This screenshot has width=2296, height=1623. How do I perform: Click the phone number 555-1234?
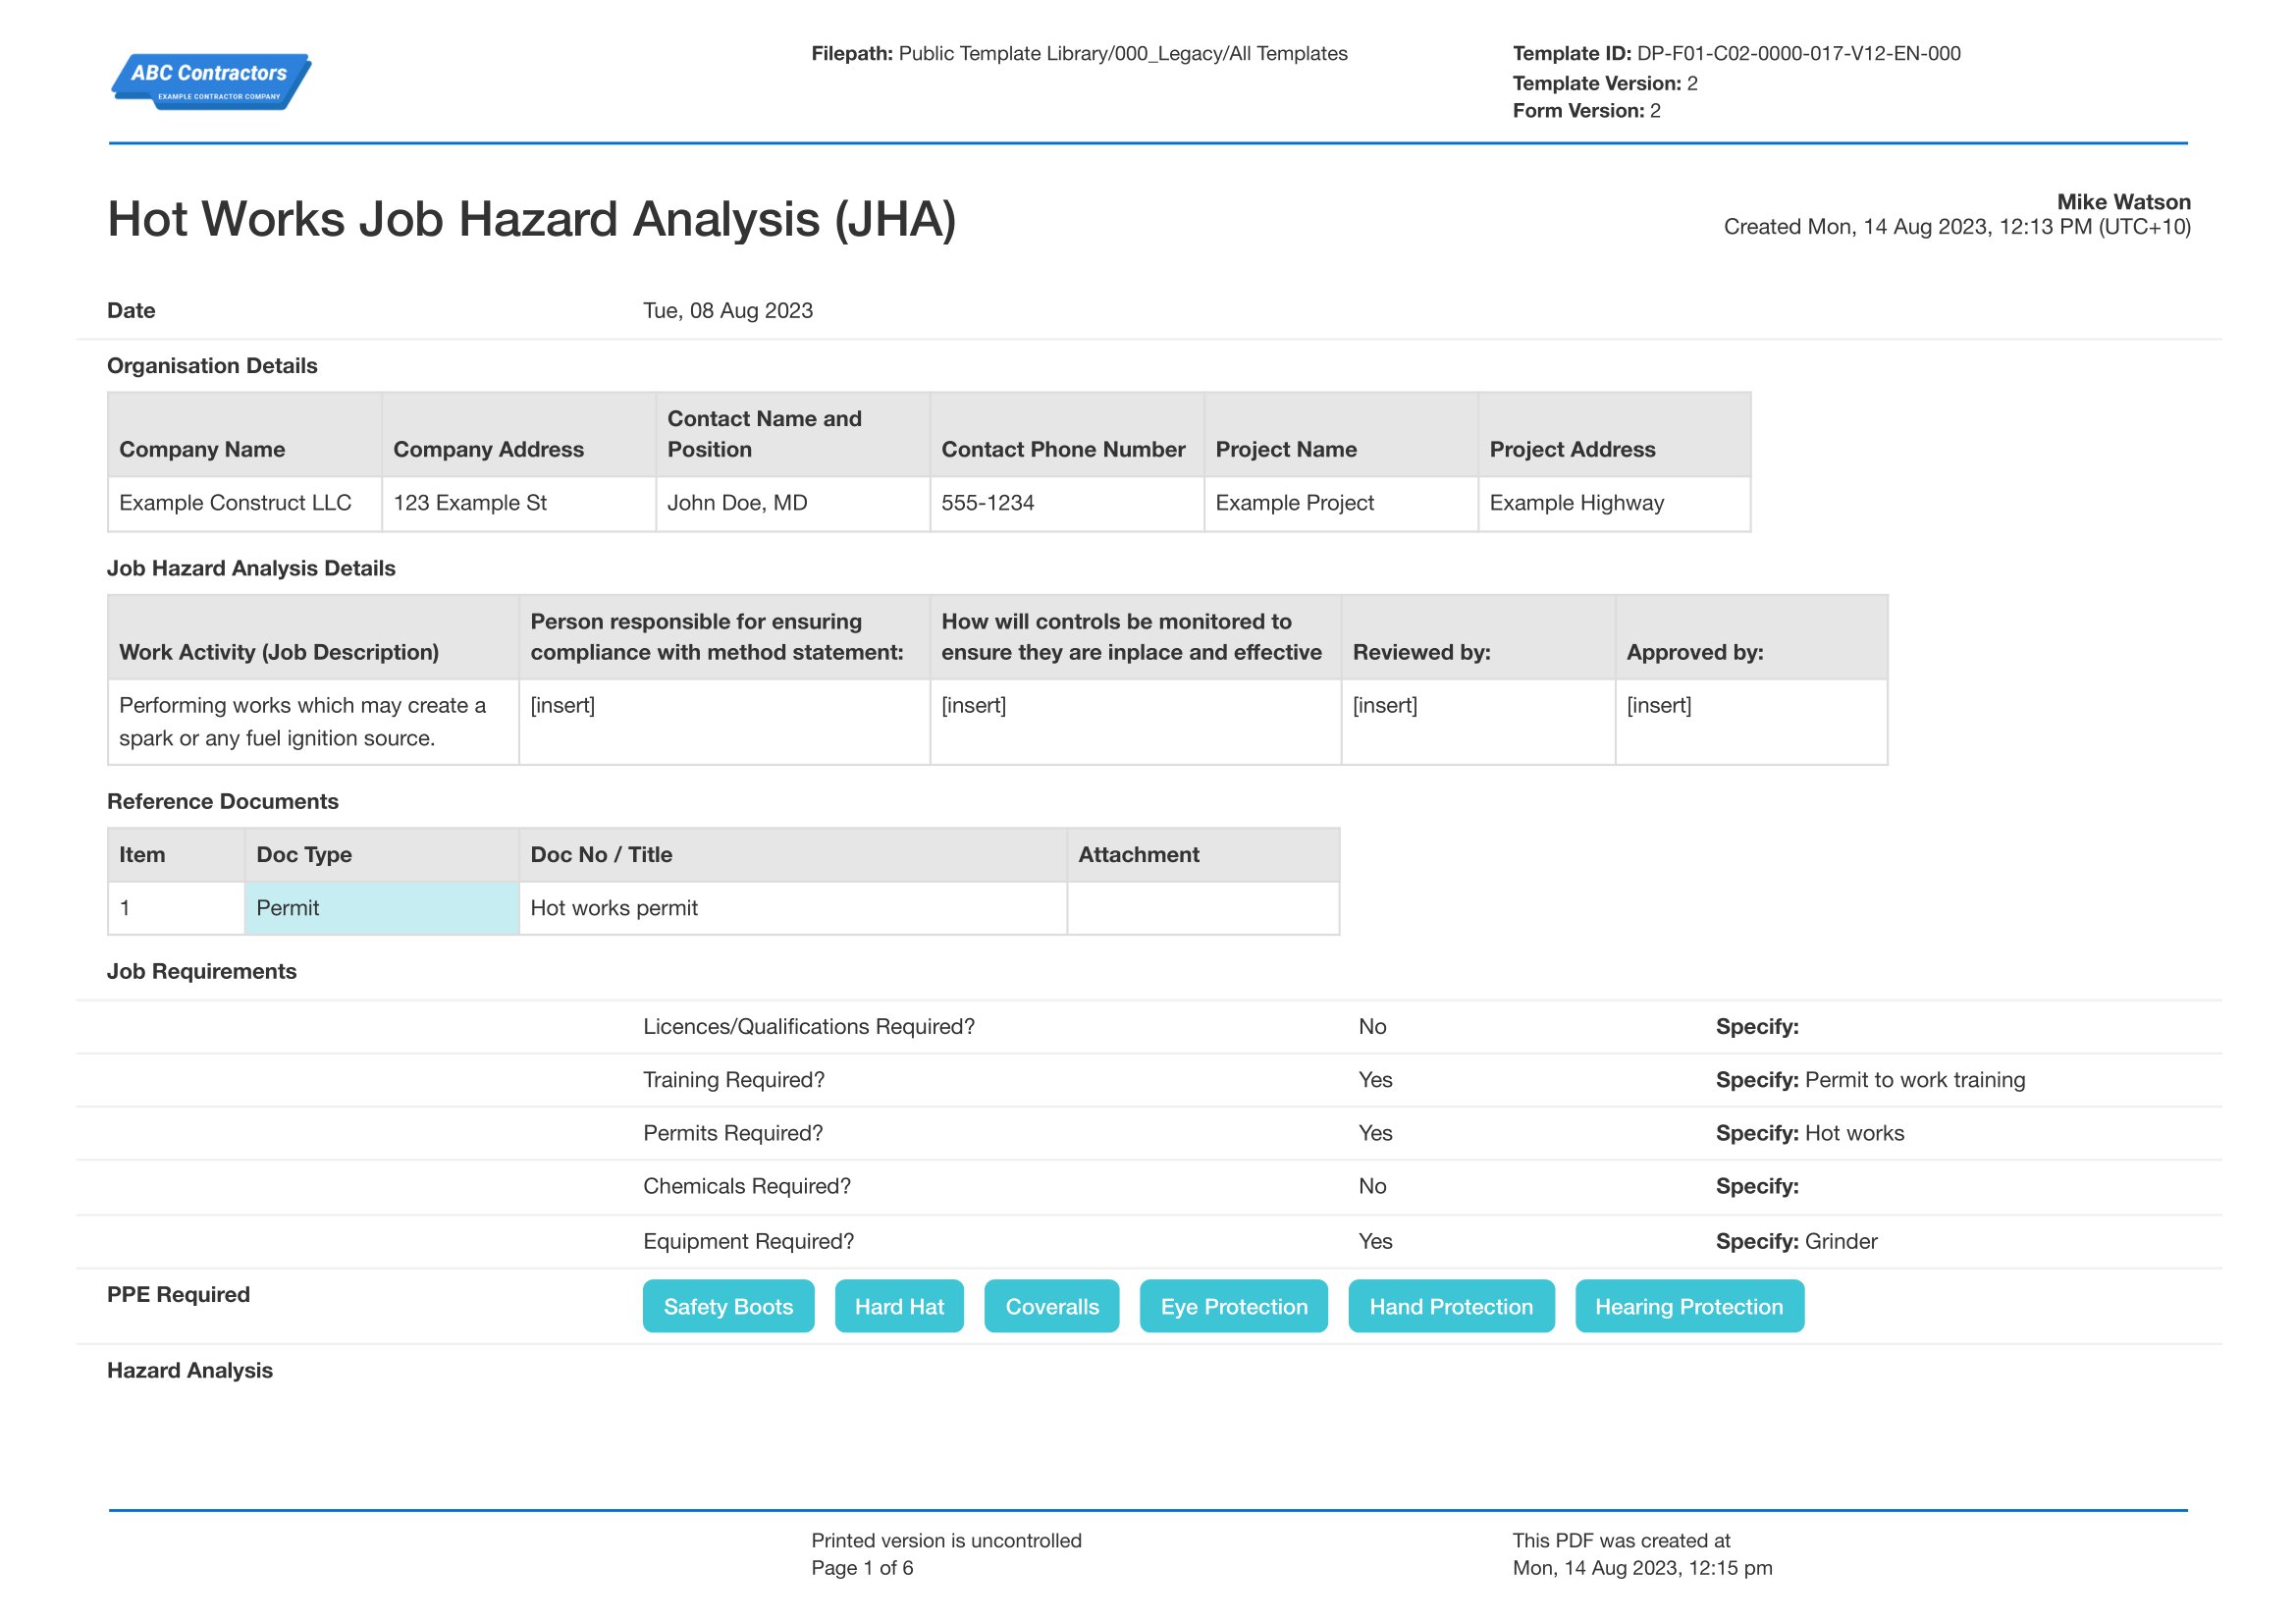coord(988,503)
